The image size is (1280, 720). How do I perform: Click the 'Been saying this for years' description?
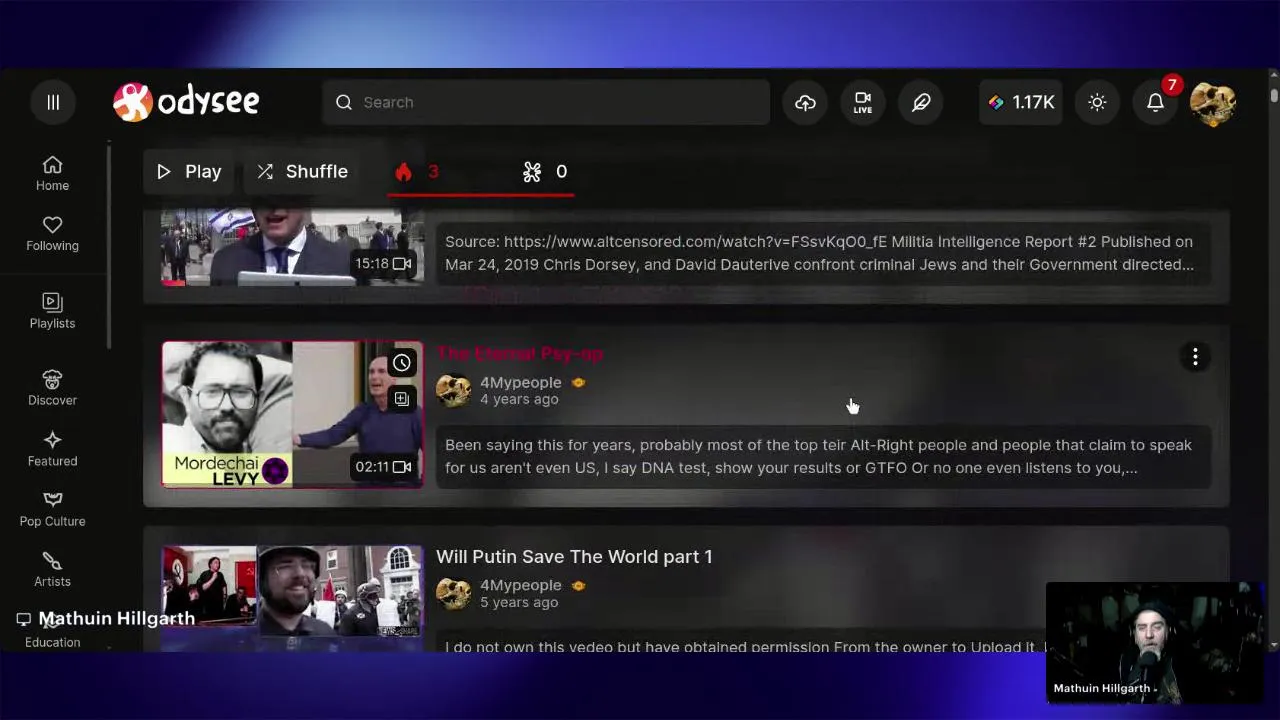click(x=818, y=456)
